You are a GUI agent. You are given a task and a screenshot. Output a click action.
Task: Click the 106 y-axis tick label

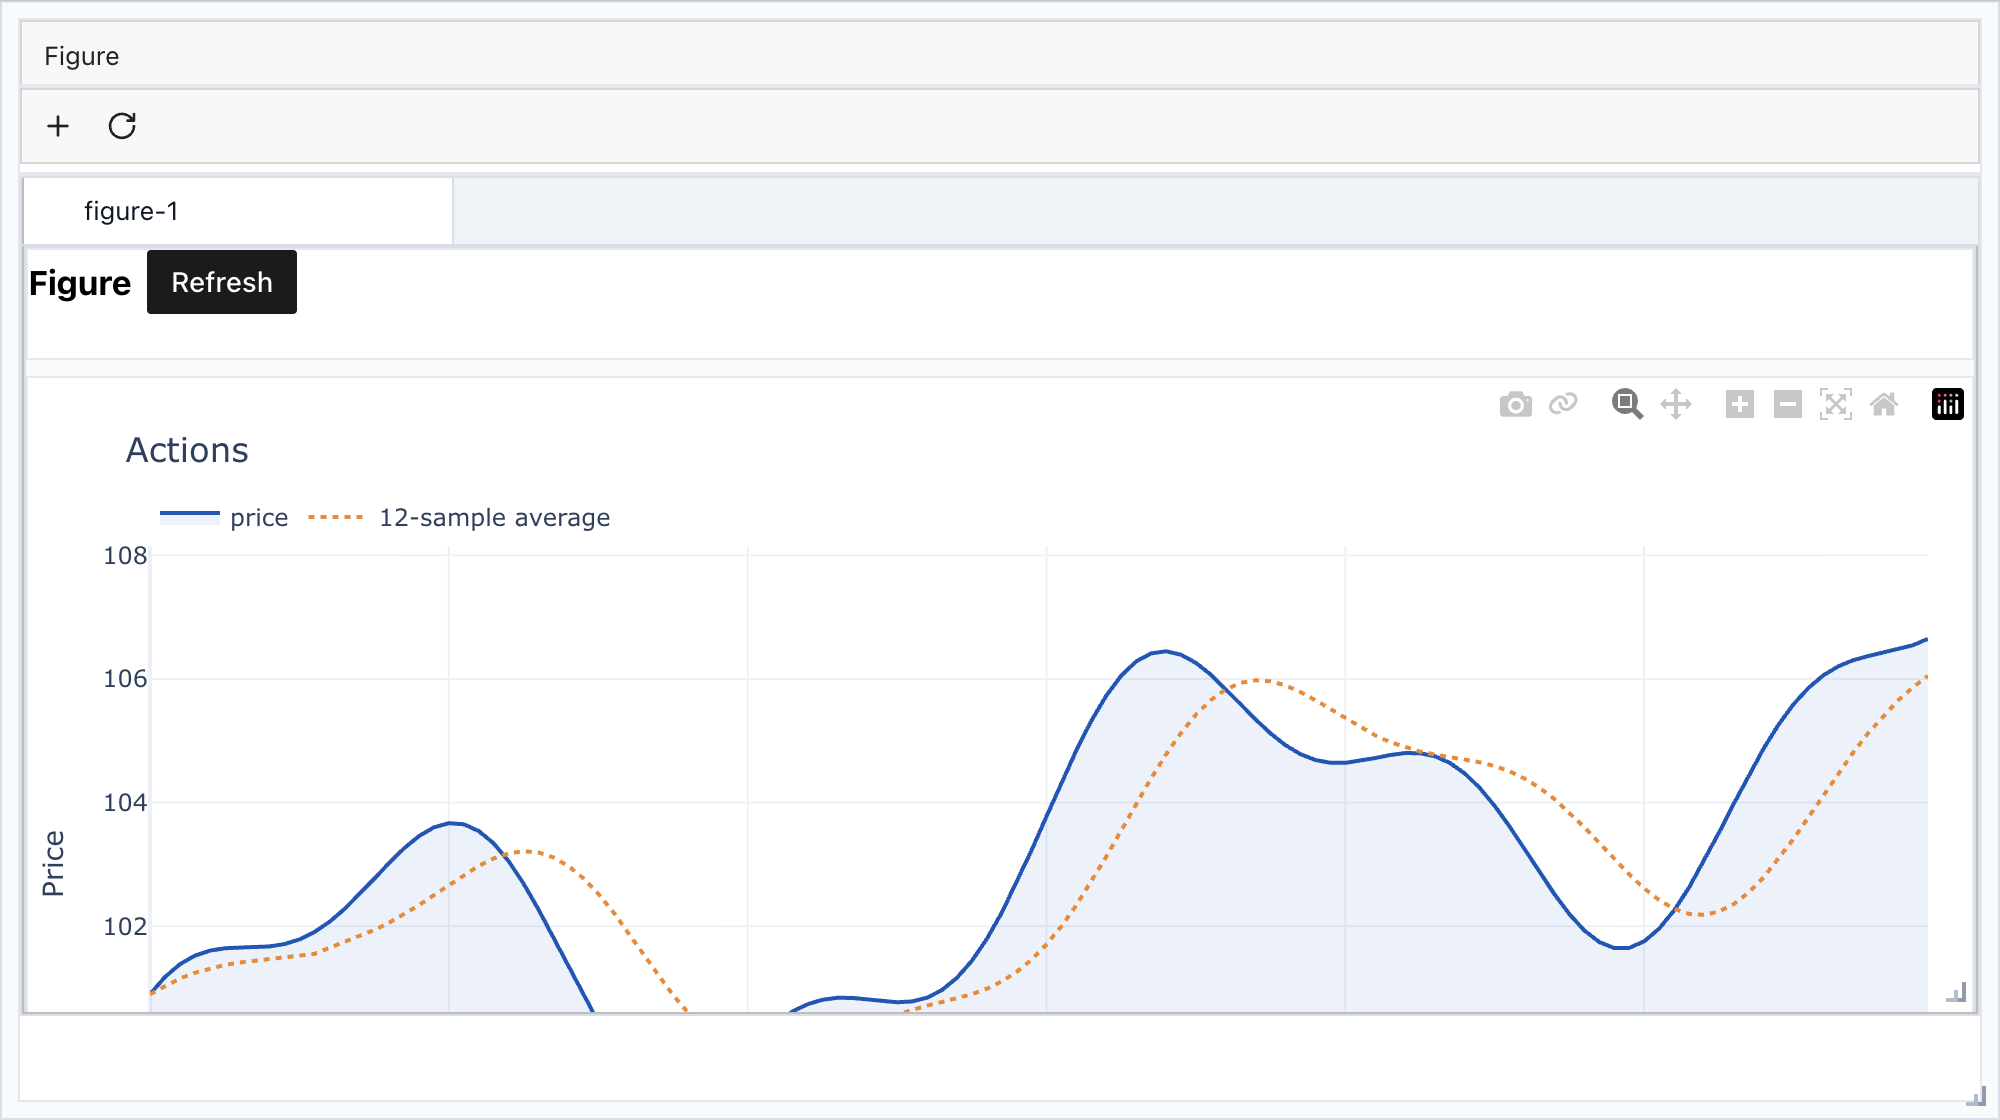(125, 679)
